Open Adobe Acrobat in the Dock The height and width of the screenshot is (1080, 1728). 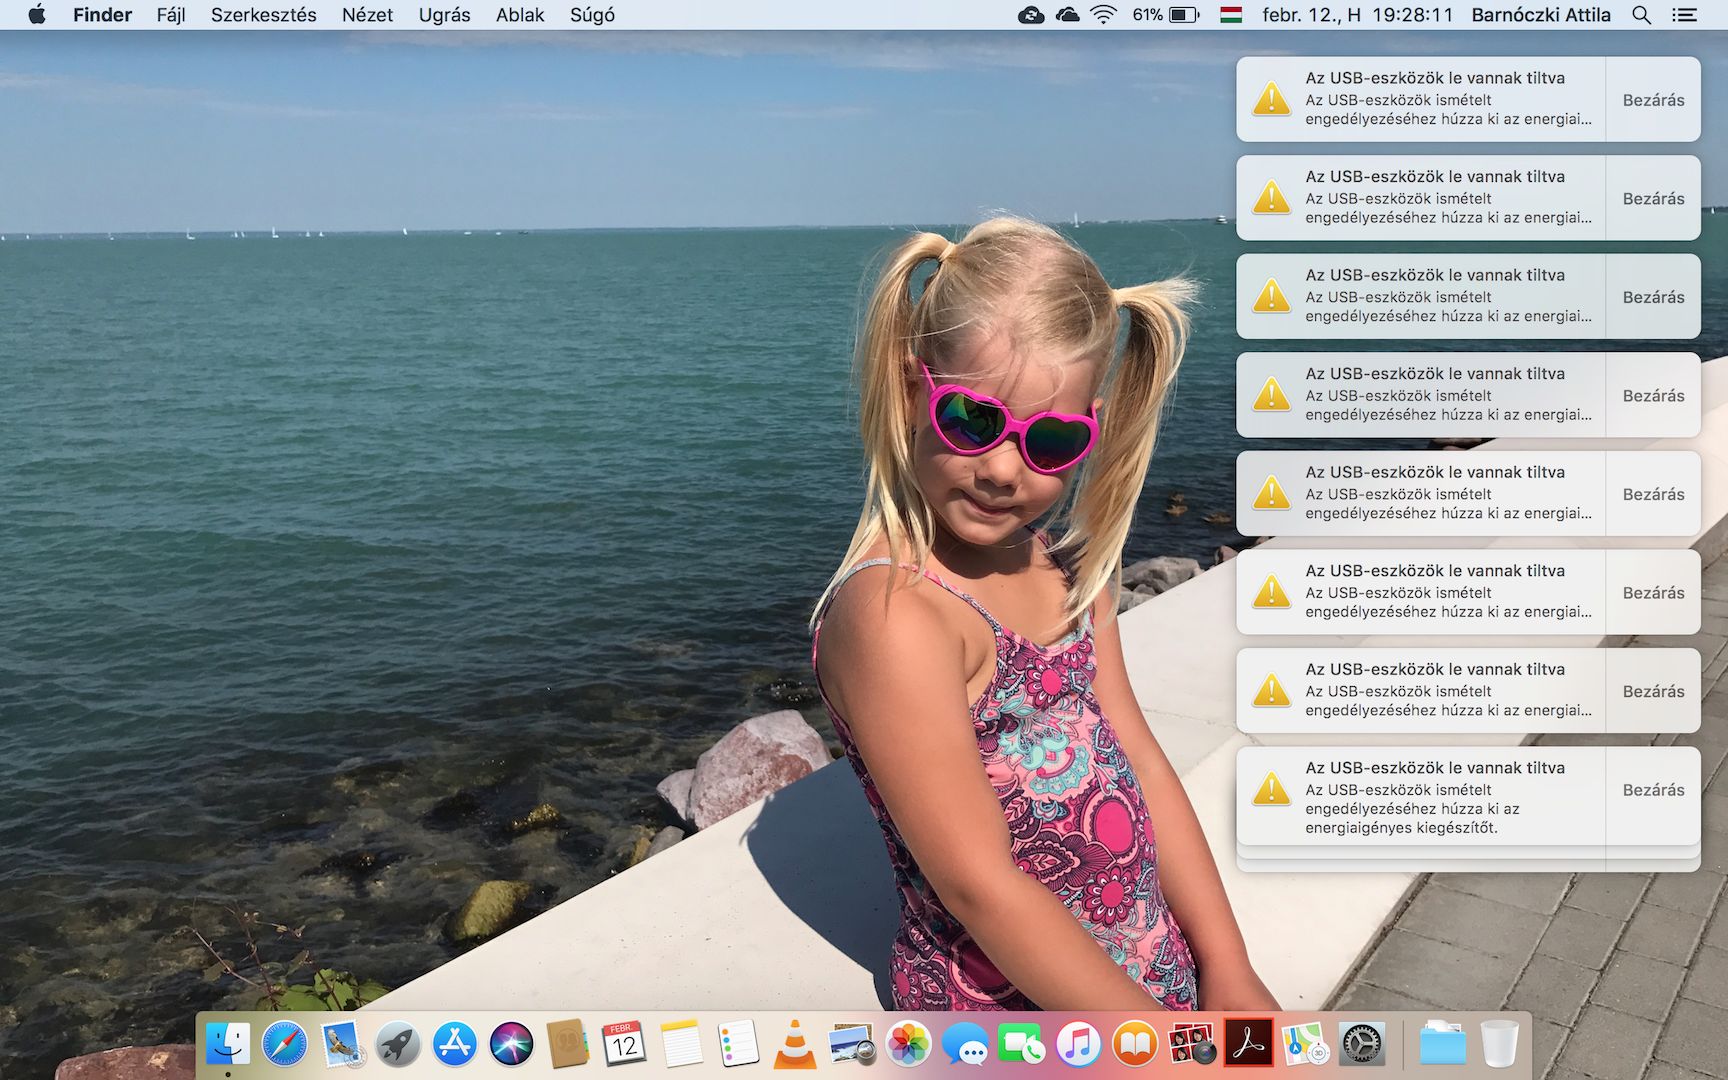pos(1249,1044)
